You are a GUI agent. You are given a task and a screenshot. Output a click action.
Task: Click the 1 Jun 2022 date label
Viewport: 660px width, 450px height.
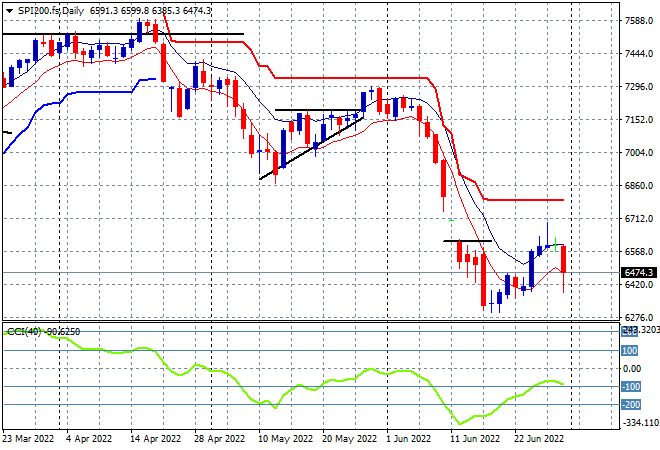tap(409, 439)
